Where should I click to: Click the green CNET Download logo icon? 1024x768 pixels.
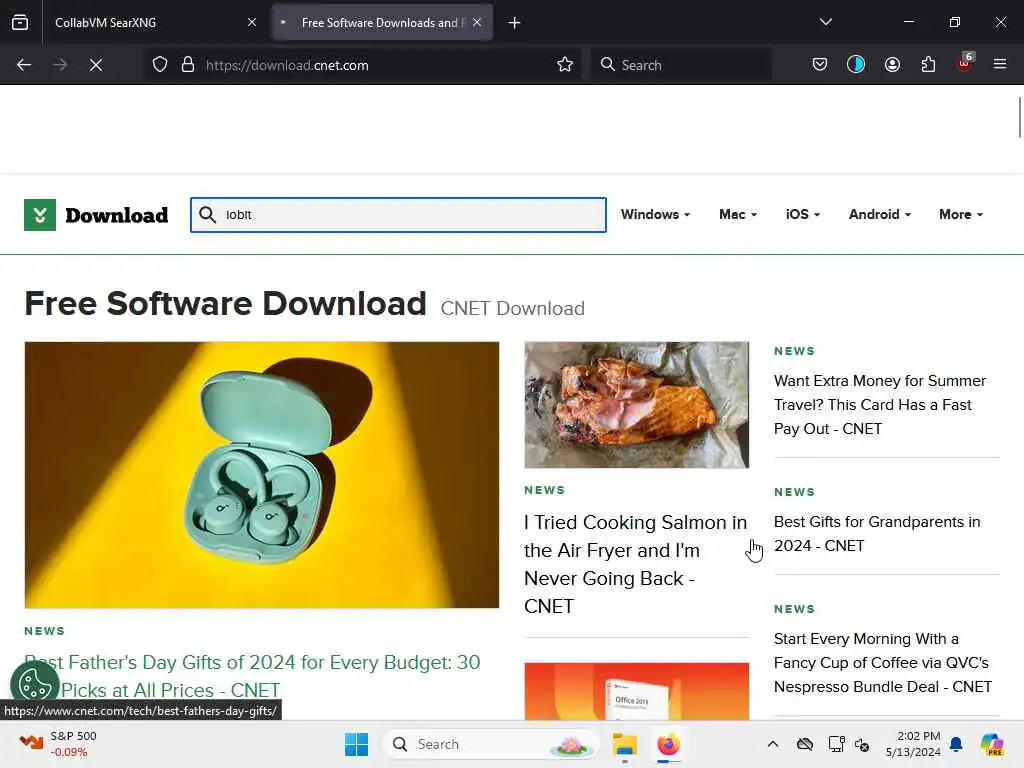(x=40, y=215)
